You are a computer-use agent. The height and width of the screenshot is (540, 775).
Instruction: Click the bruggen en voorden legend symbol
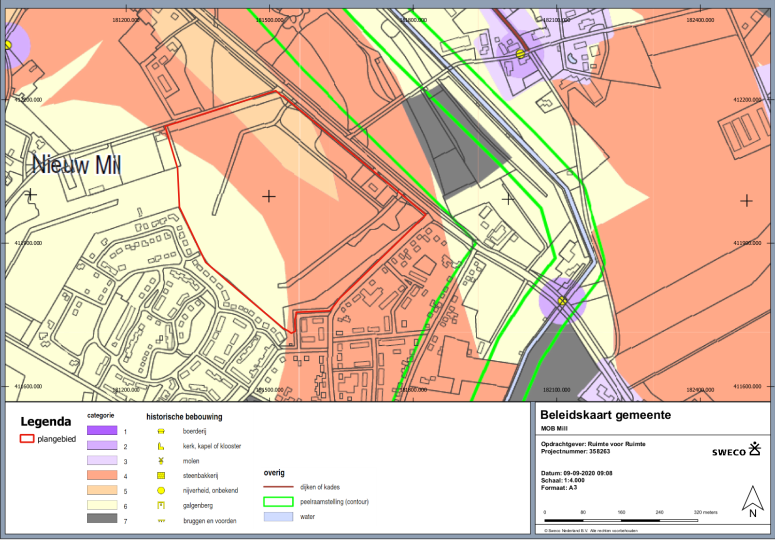coord(161,521)
